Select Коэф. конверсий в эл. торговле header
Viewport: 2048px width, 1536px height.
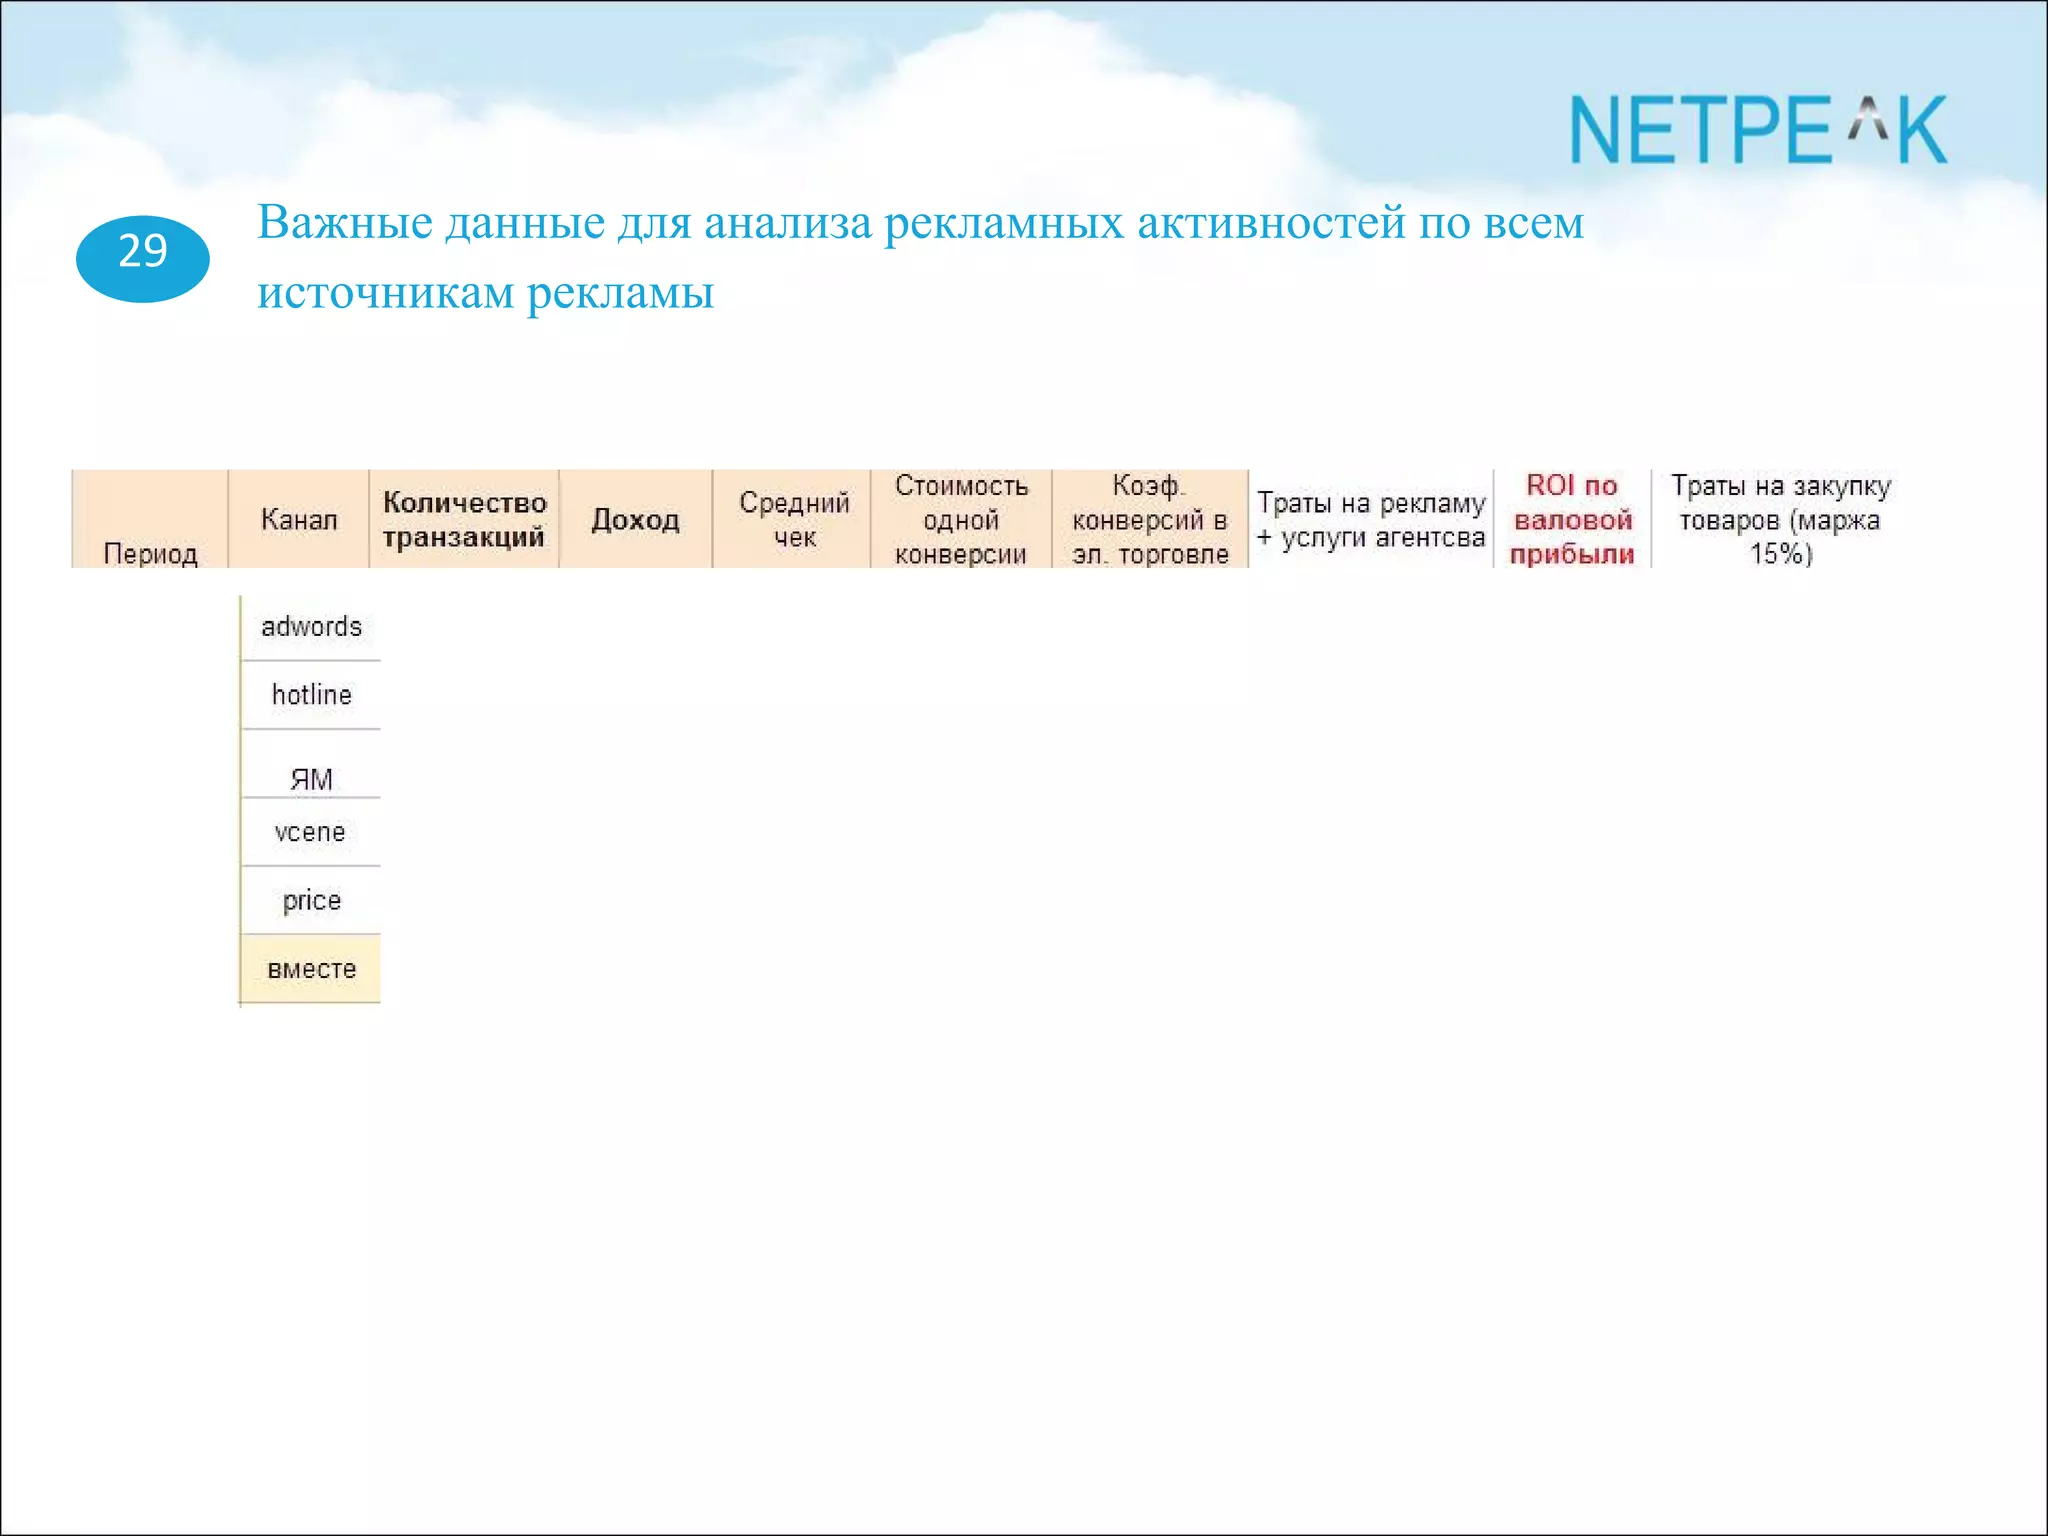click(x=1150, y=519)
